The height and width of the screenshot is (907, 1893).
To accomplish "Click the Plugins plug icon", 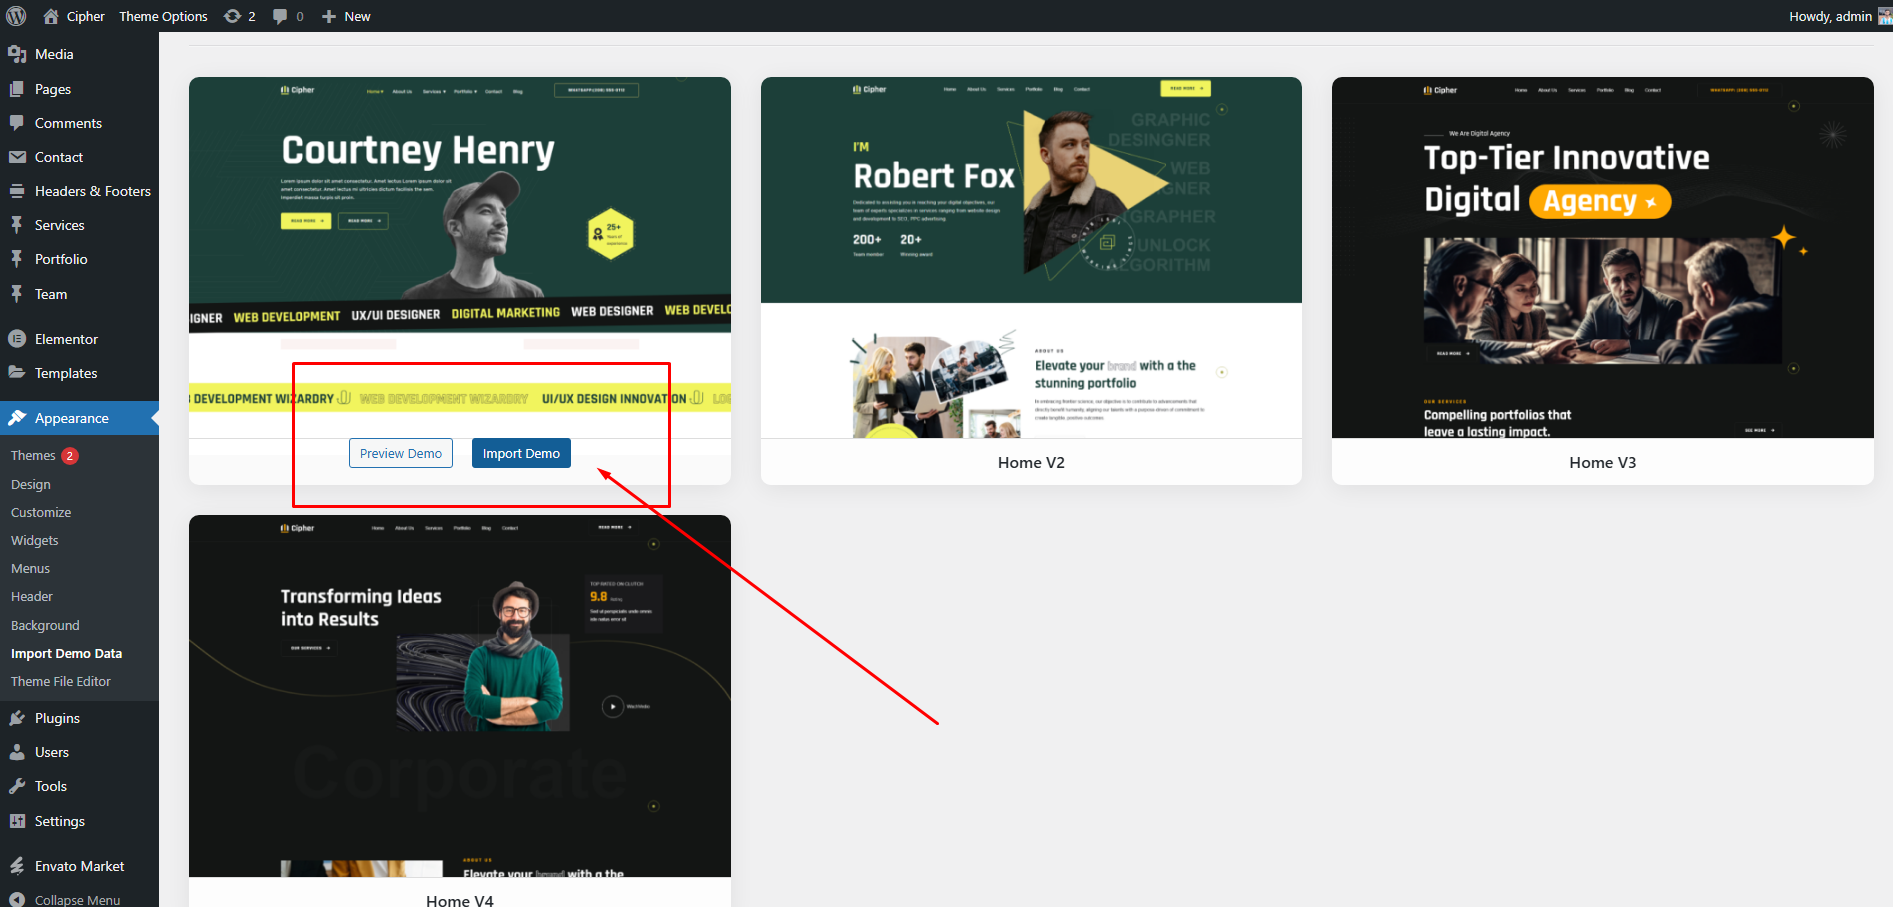I will (17, 718).
